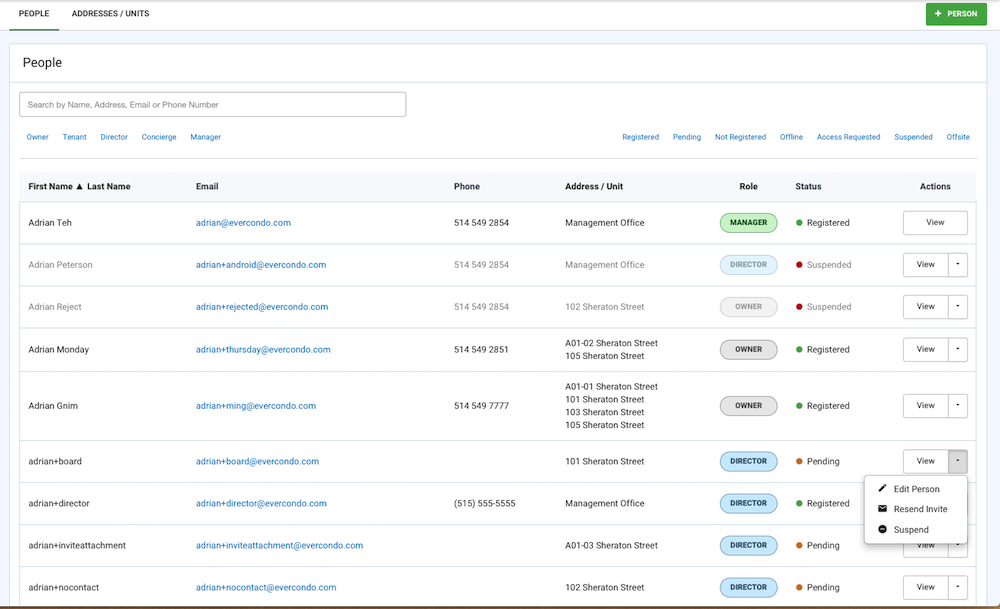This screenshot has height=609, width=1000.
Task: Filter by Suspended status
Action: pos(913,137)
